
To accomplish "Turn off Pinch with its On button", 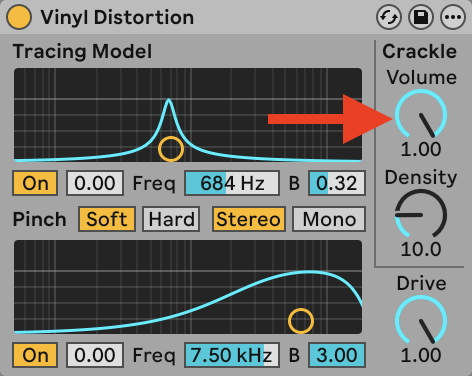I will pyautogui.click(x=35, y=355).
